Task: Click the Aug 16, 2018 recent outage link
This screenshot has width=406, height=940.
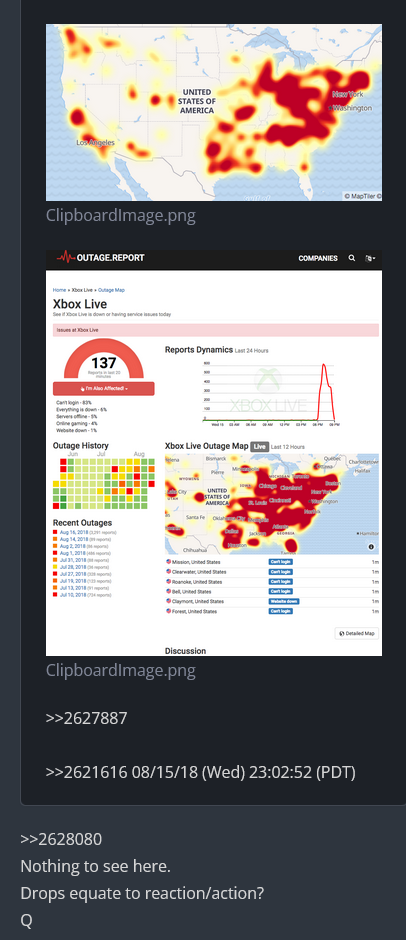Action: pyautogui.click(x=73, y=532)
